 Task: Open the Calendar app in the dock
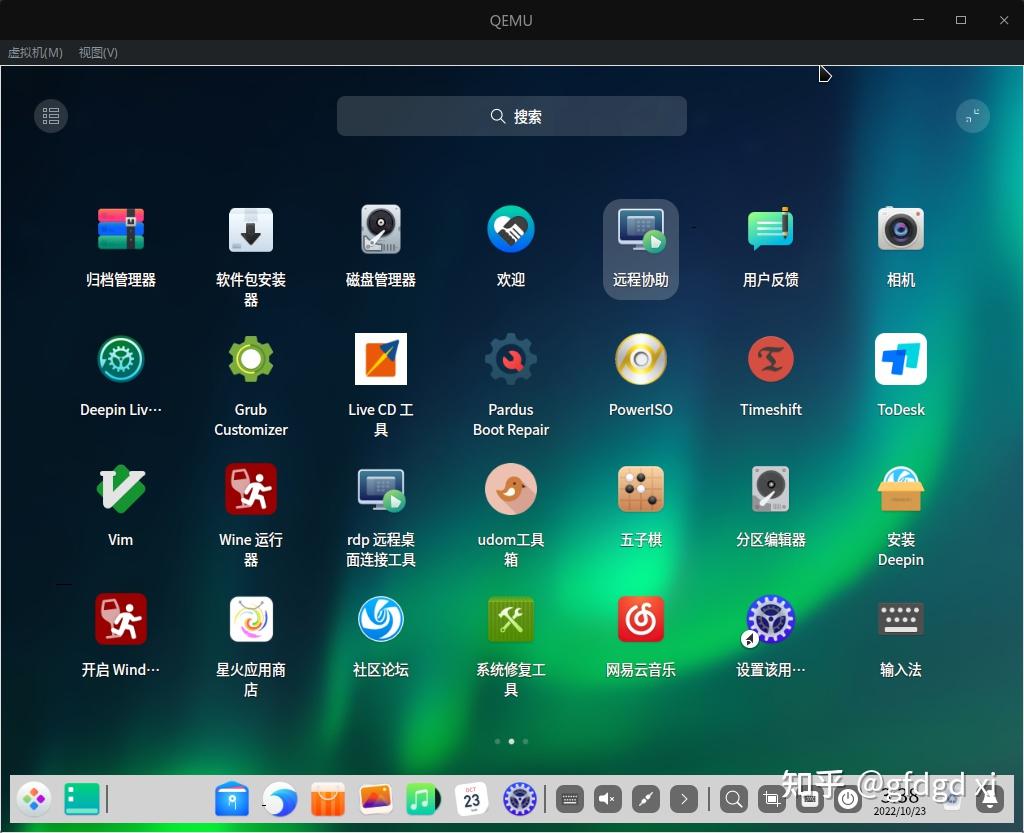coord(470,799)
